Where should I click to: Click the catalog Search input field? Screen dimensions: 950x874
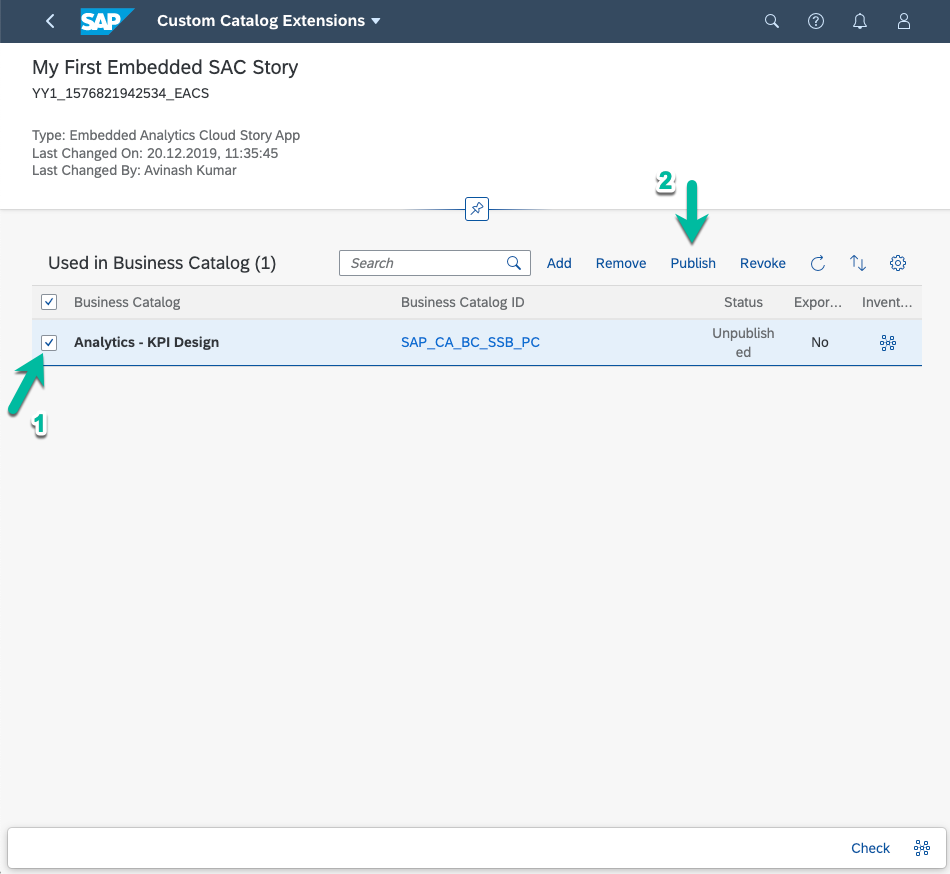pos(423,263)
